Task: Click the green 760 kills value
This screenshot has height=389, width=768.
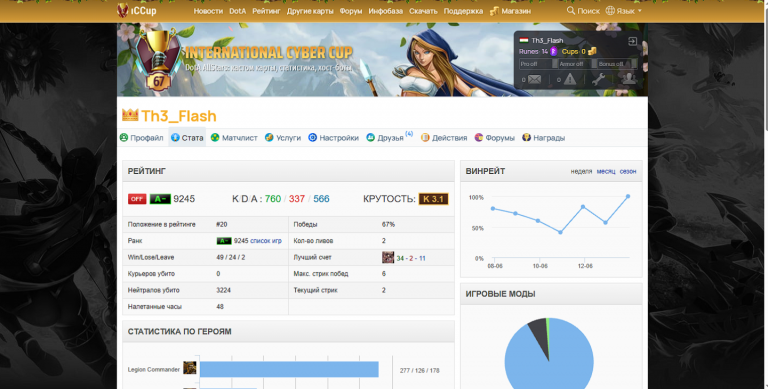Action: (x=273, y=199)
